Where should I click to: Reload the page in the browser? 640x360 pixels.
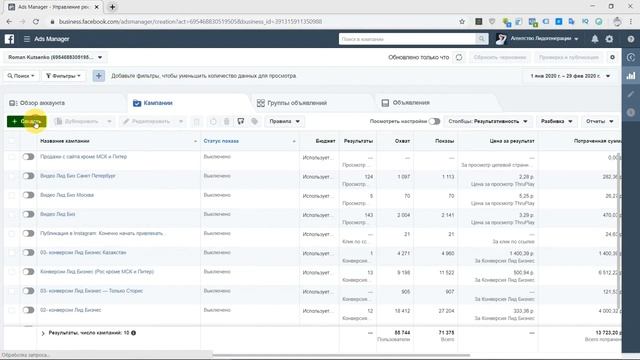pos(36,22)
